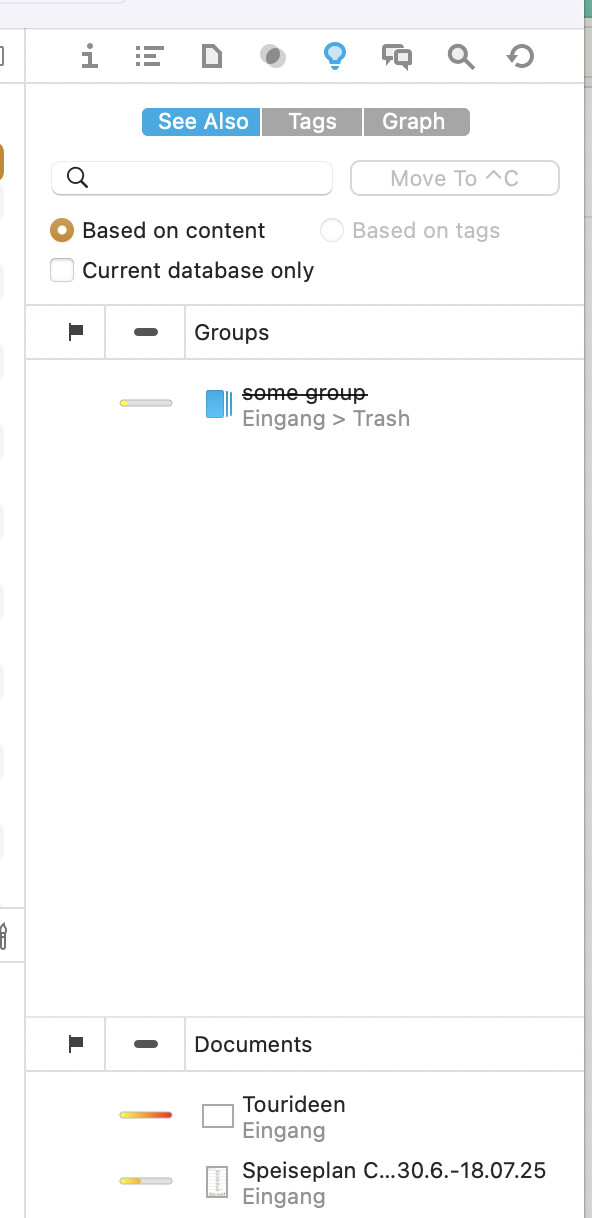592x1218 pixels.
Task: Enable Current database only checkbox
Action: 62,270
